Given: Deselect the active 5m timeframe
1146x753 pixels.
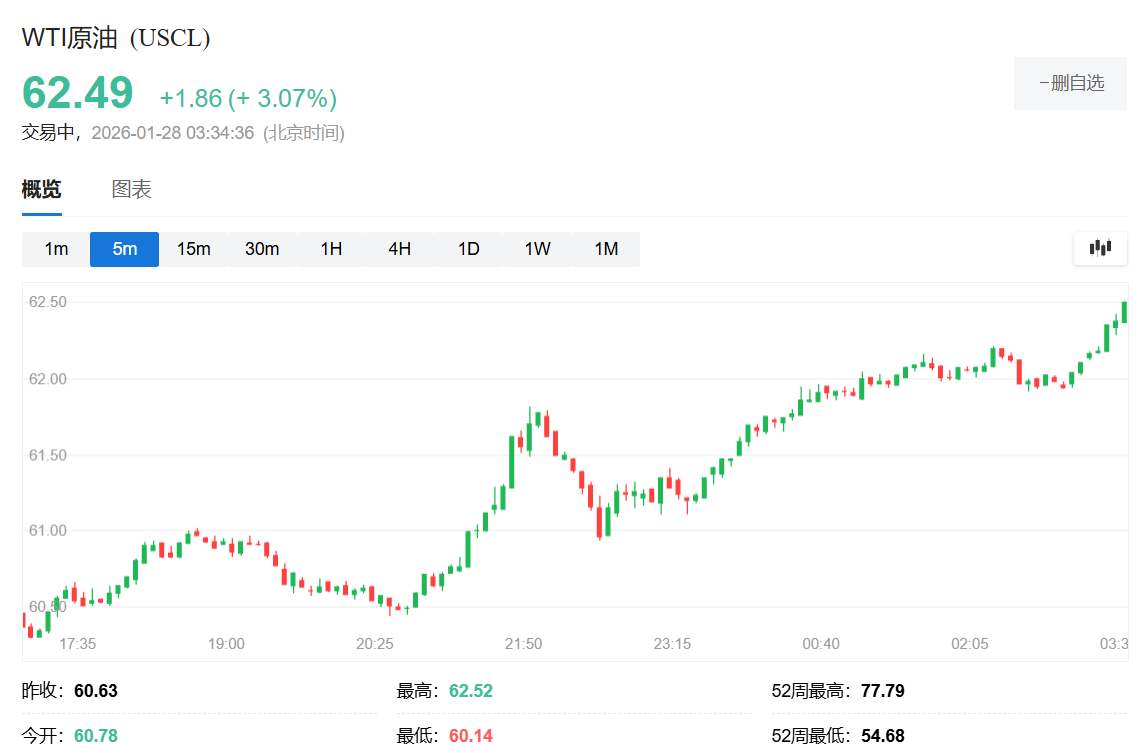Looking at the screenshot, I should coord(124,249).
